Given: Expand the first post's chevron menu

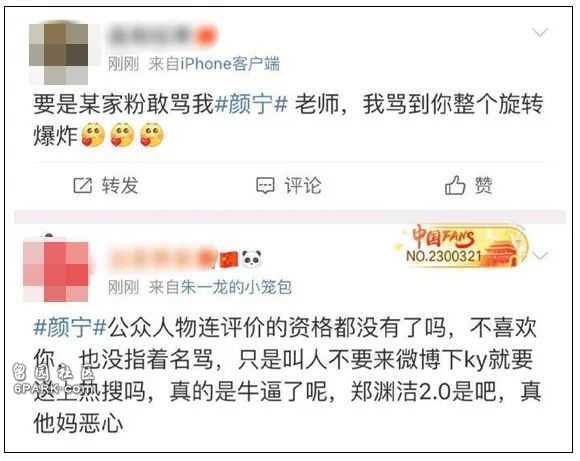Looking at the screenshot, I should pos(540,33).
